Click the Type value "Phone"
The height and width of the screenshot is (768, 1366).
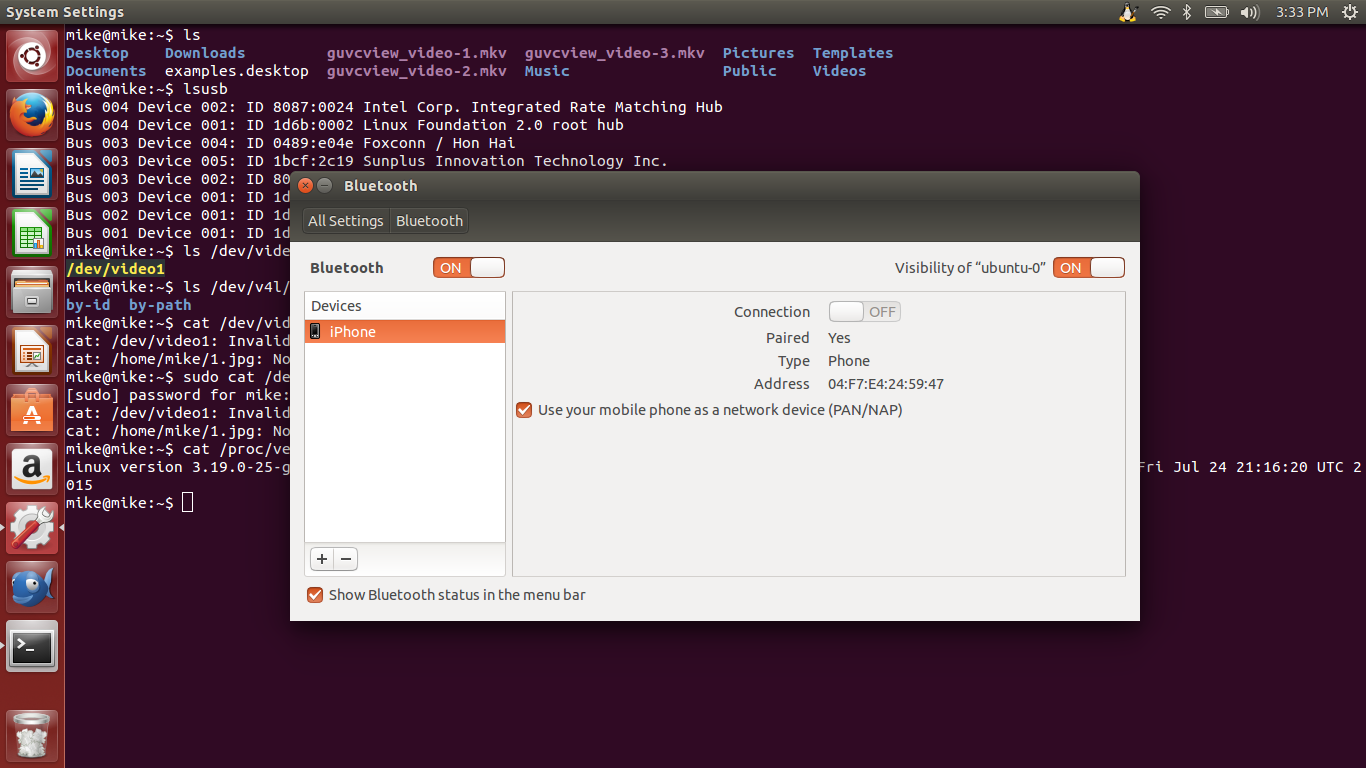click(x=849, y=361)
